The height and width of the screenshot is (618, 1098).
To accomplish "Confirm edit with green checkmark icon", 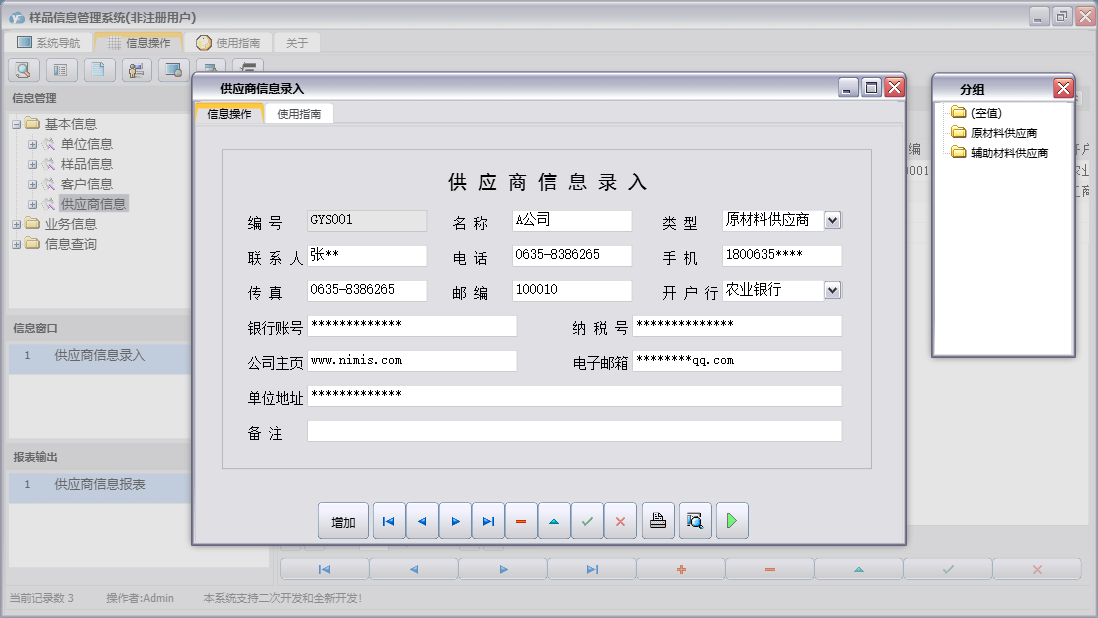I will [587, 521].
